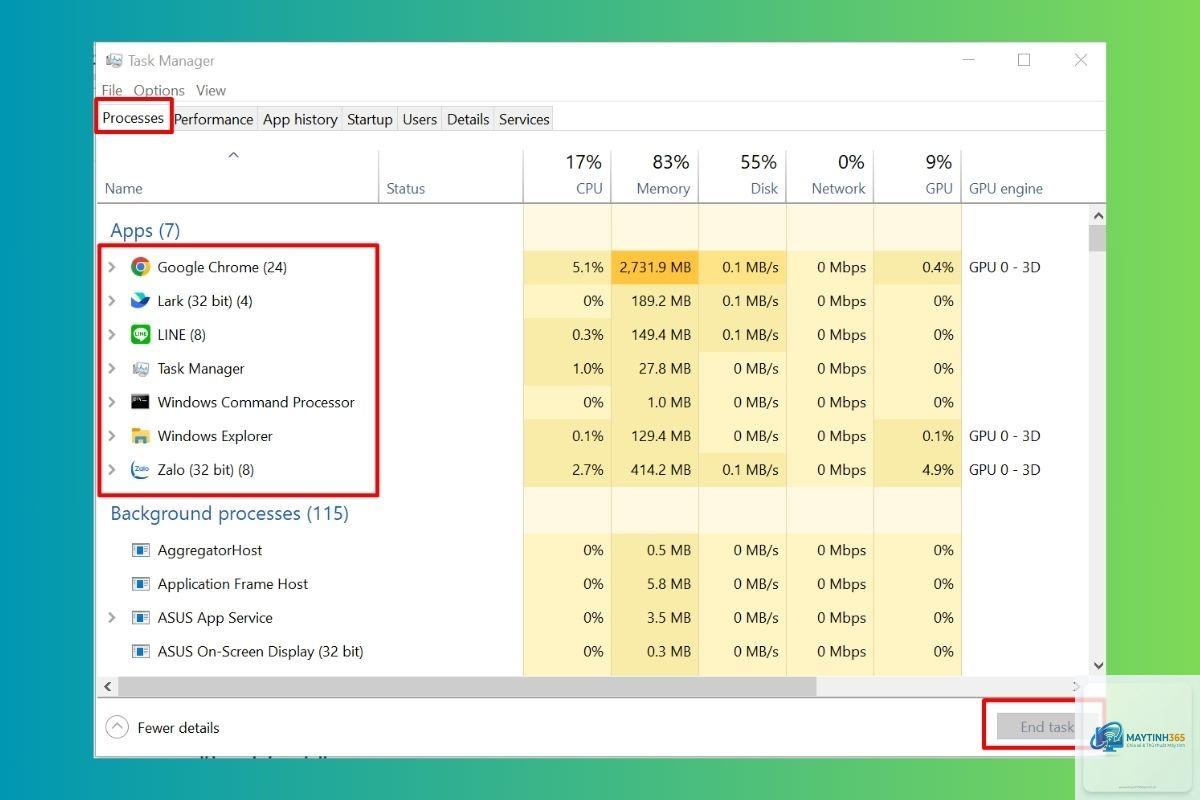Click the Google Chrome (24) name text
This screenshot has height=800, width=1200.
pyautogui.click(x=222, y=267)
